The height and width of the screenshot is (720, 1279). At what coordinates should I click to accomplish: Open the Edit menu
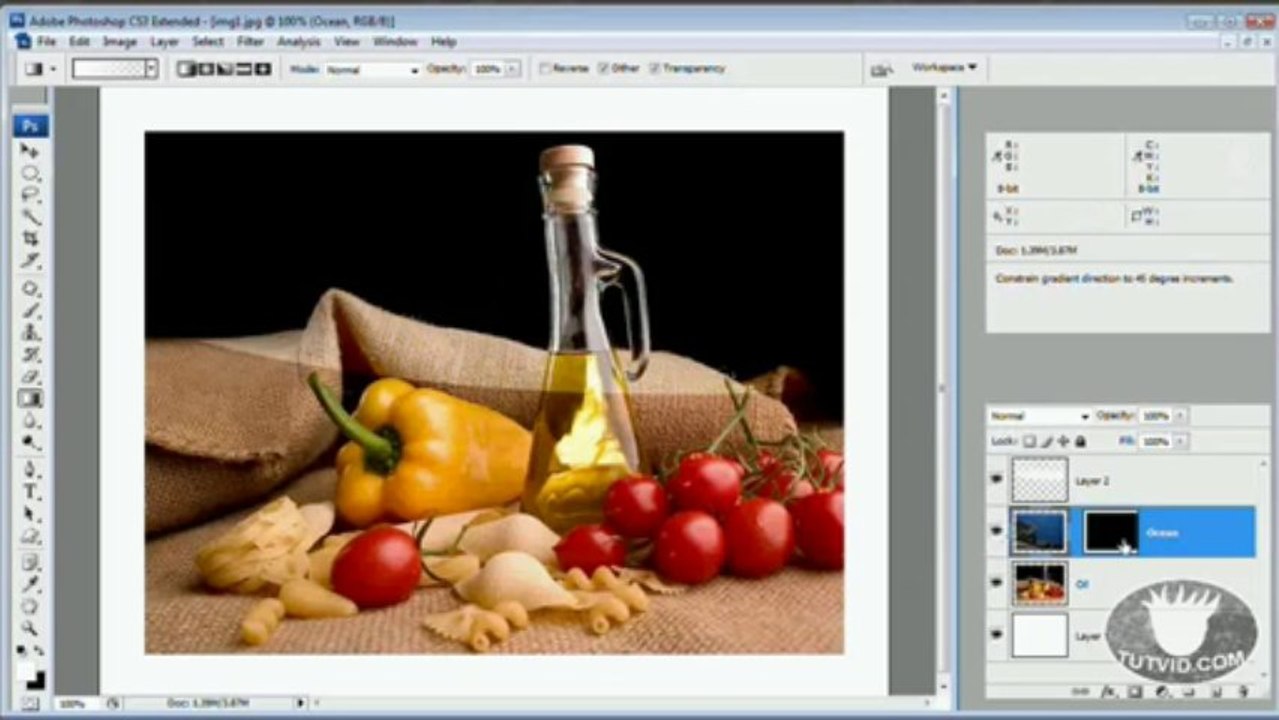click(79, 42)
